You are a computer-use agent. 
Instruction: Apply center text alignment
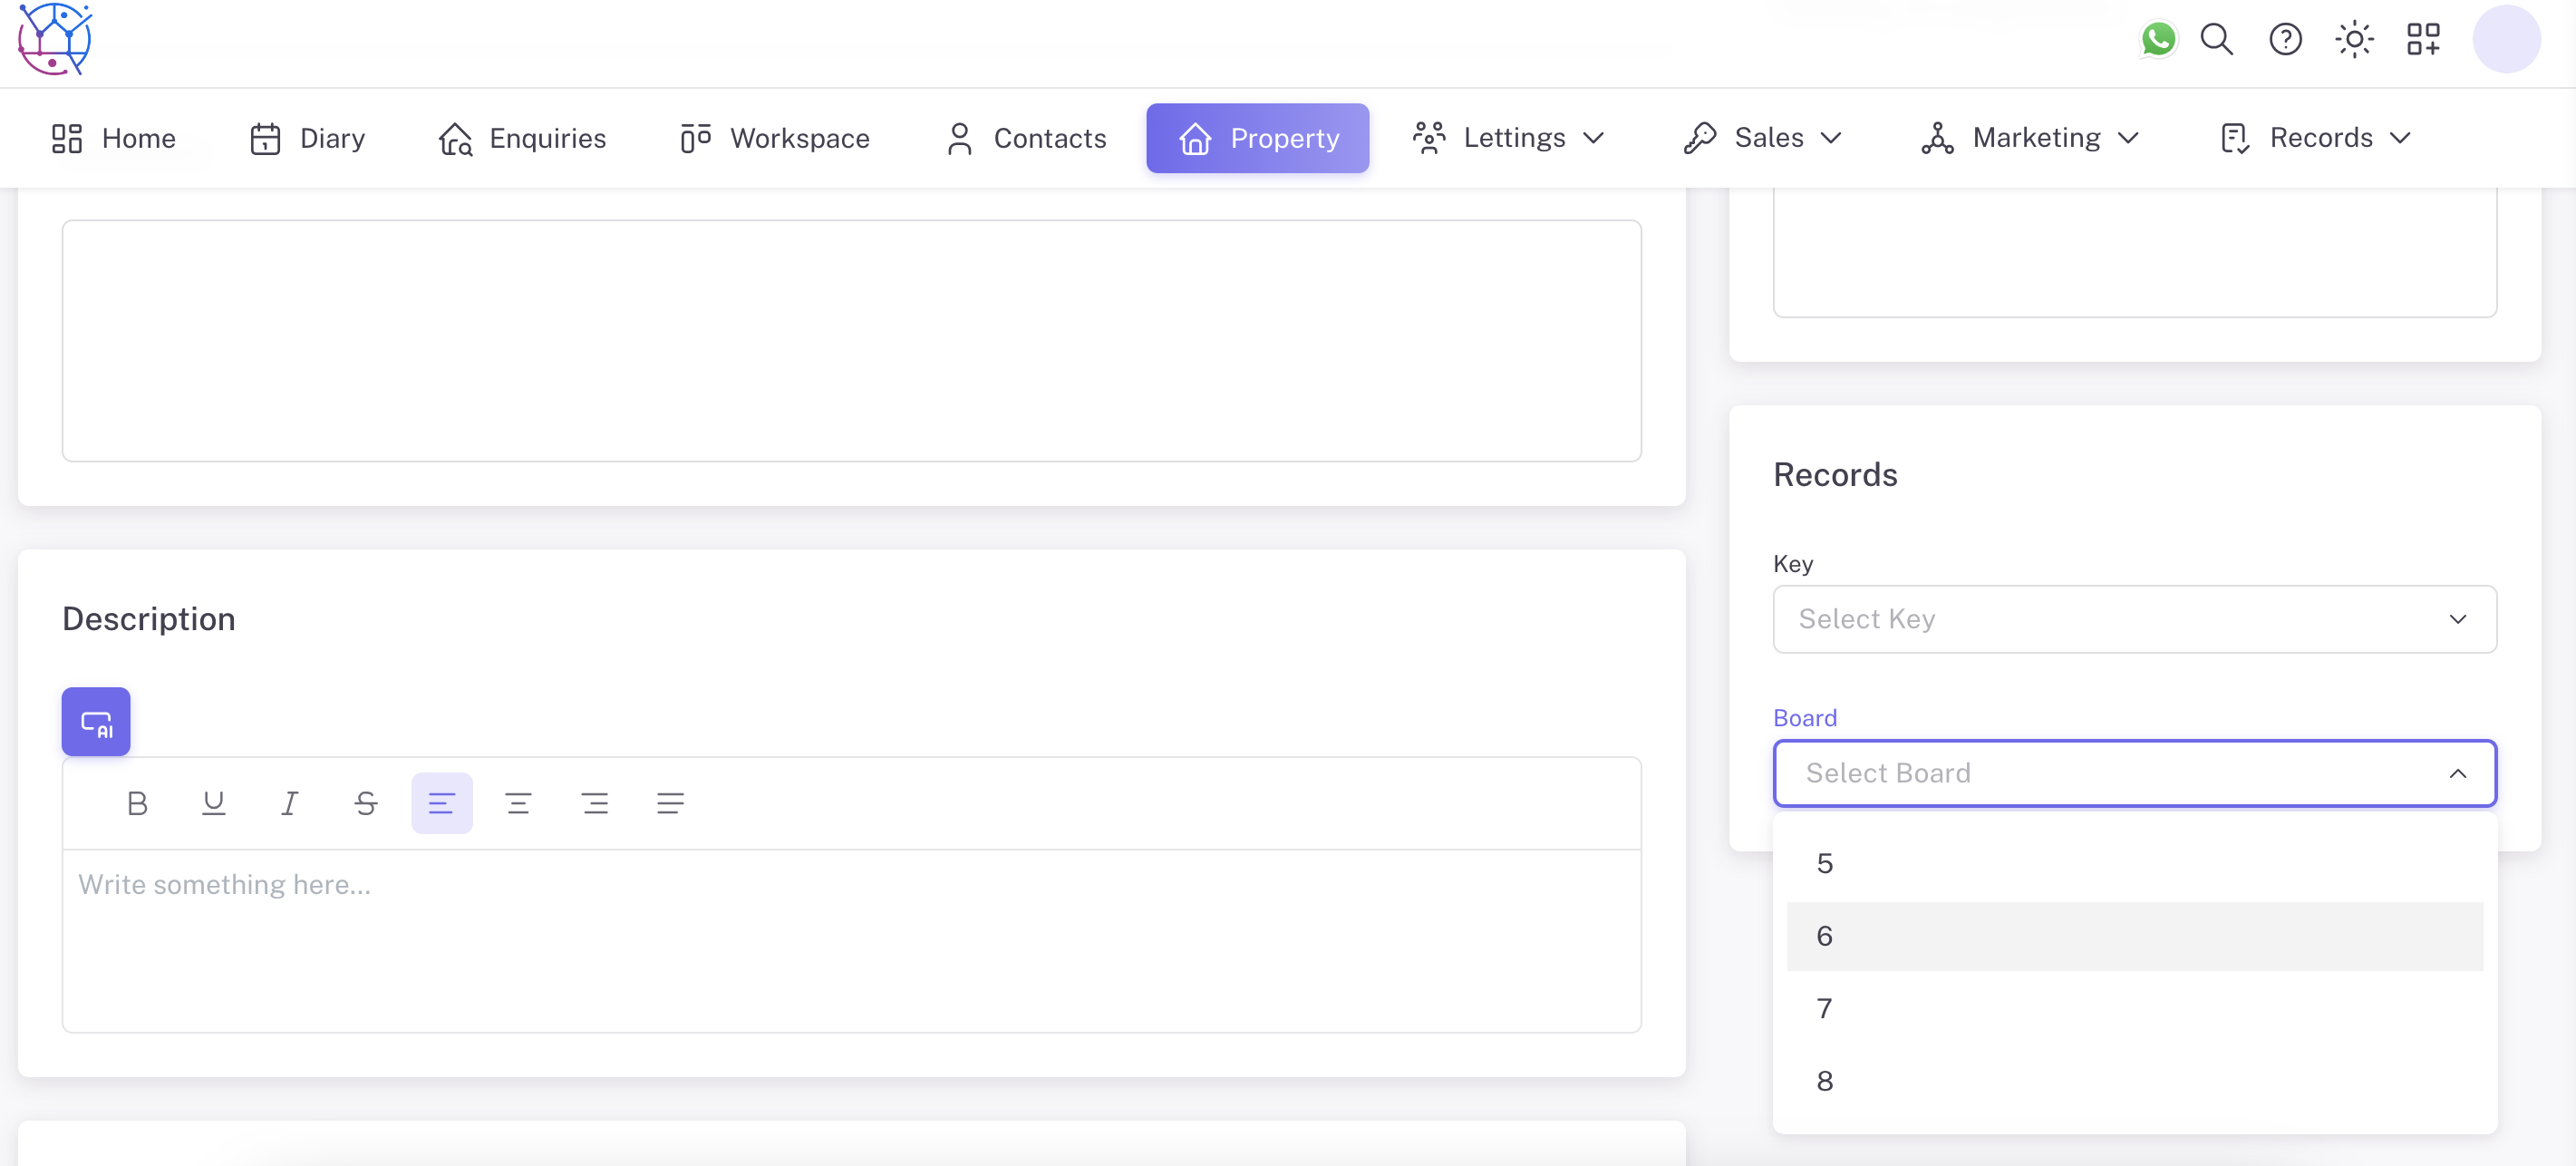[518, 802]
